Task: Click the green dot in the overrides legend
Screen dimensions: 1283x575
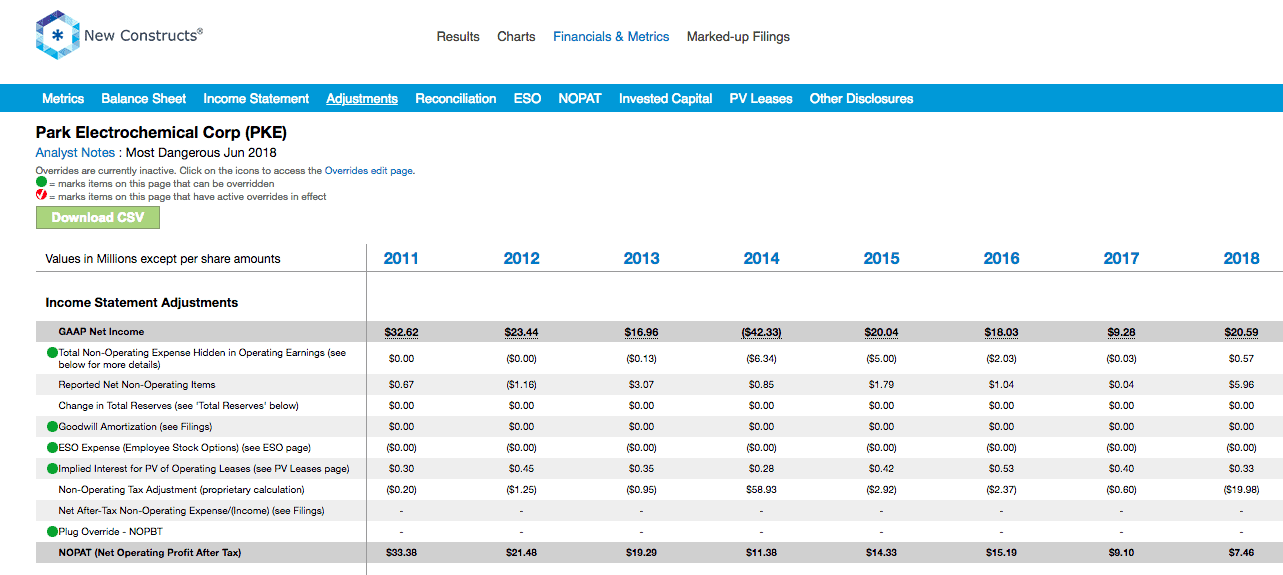Action: (41, 184)
